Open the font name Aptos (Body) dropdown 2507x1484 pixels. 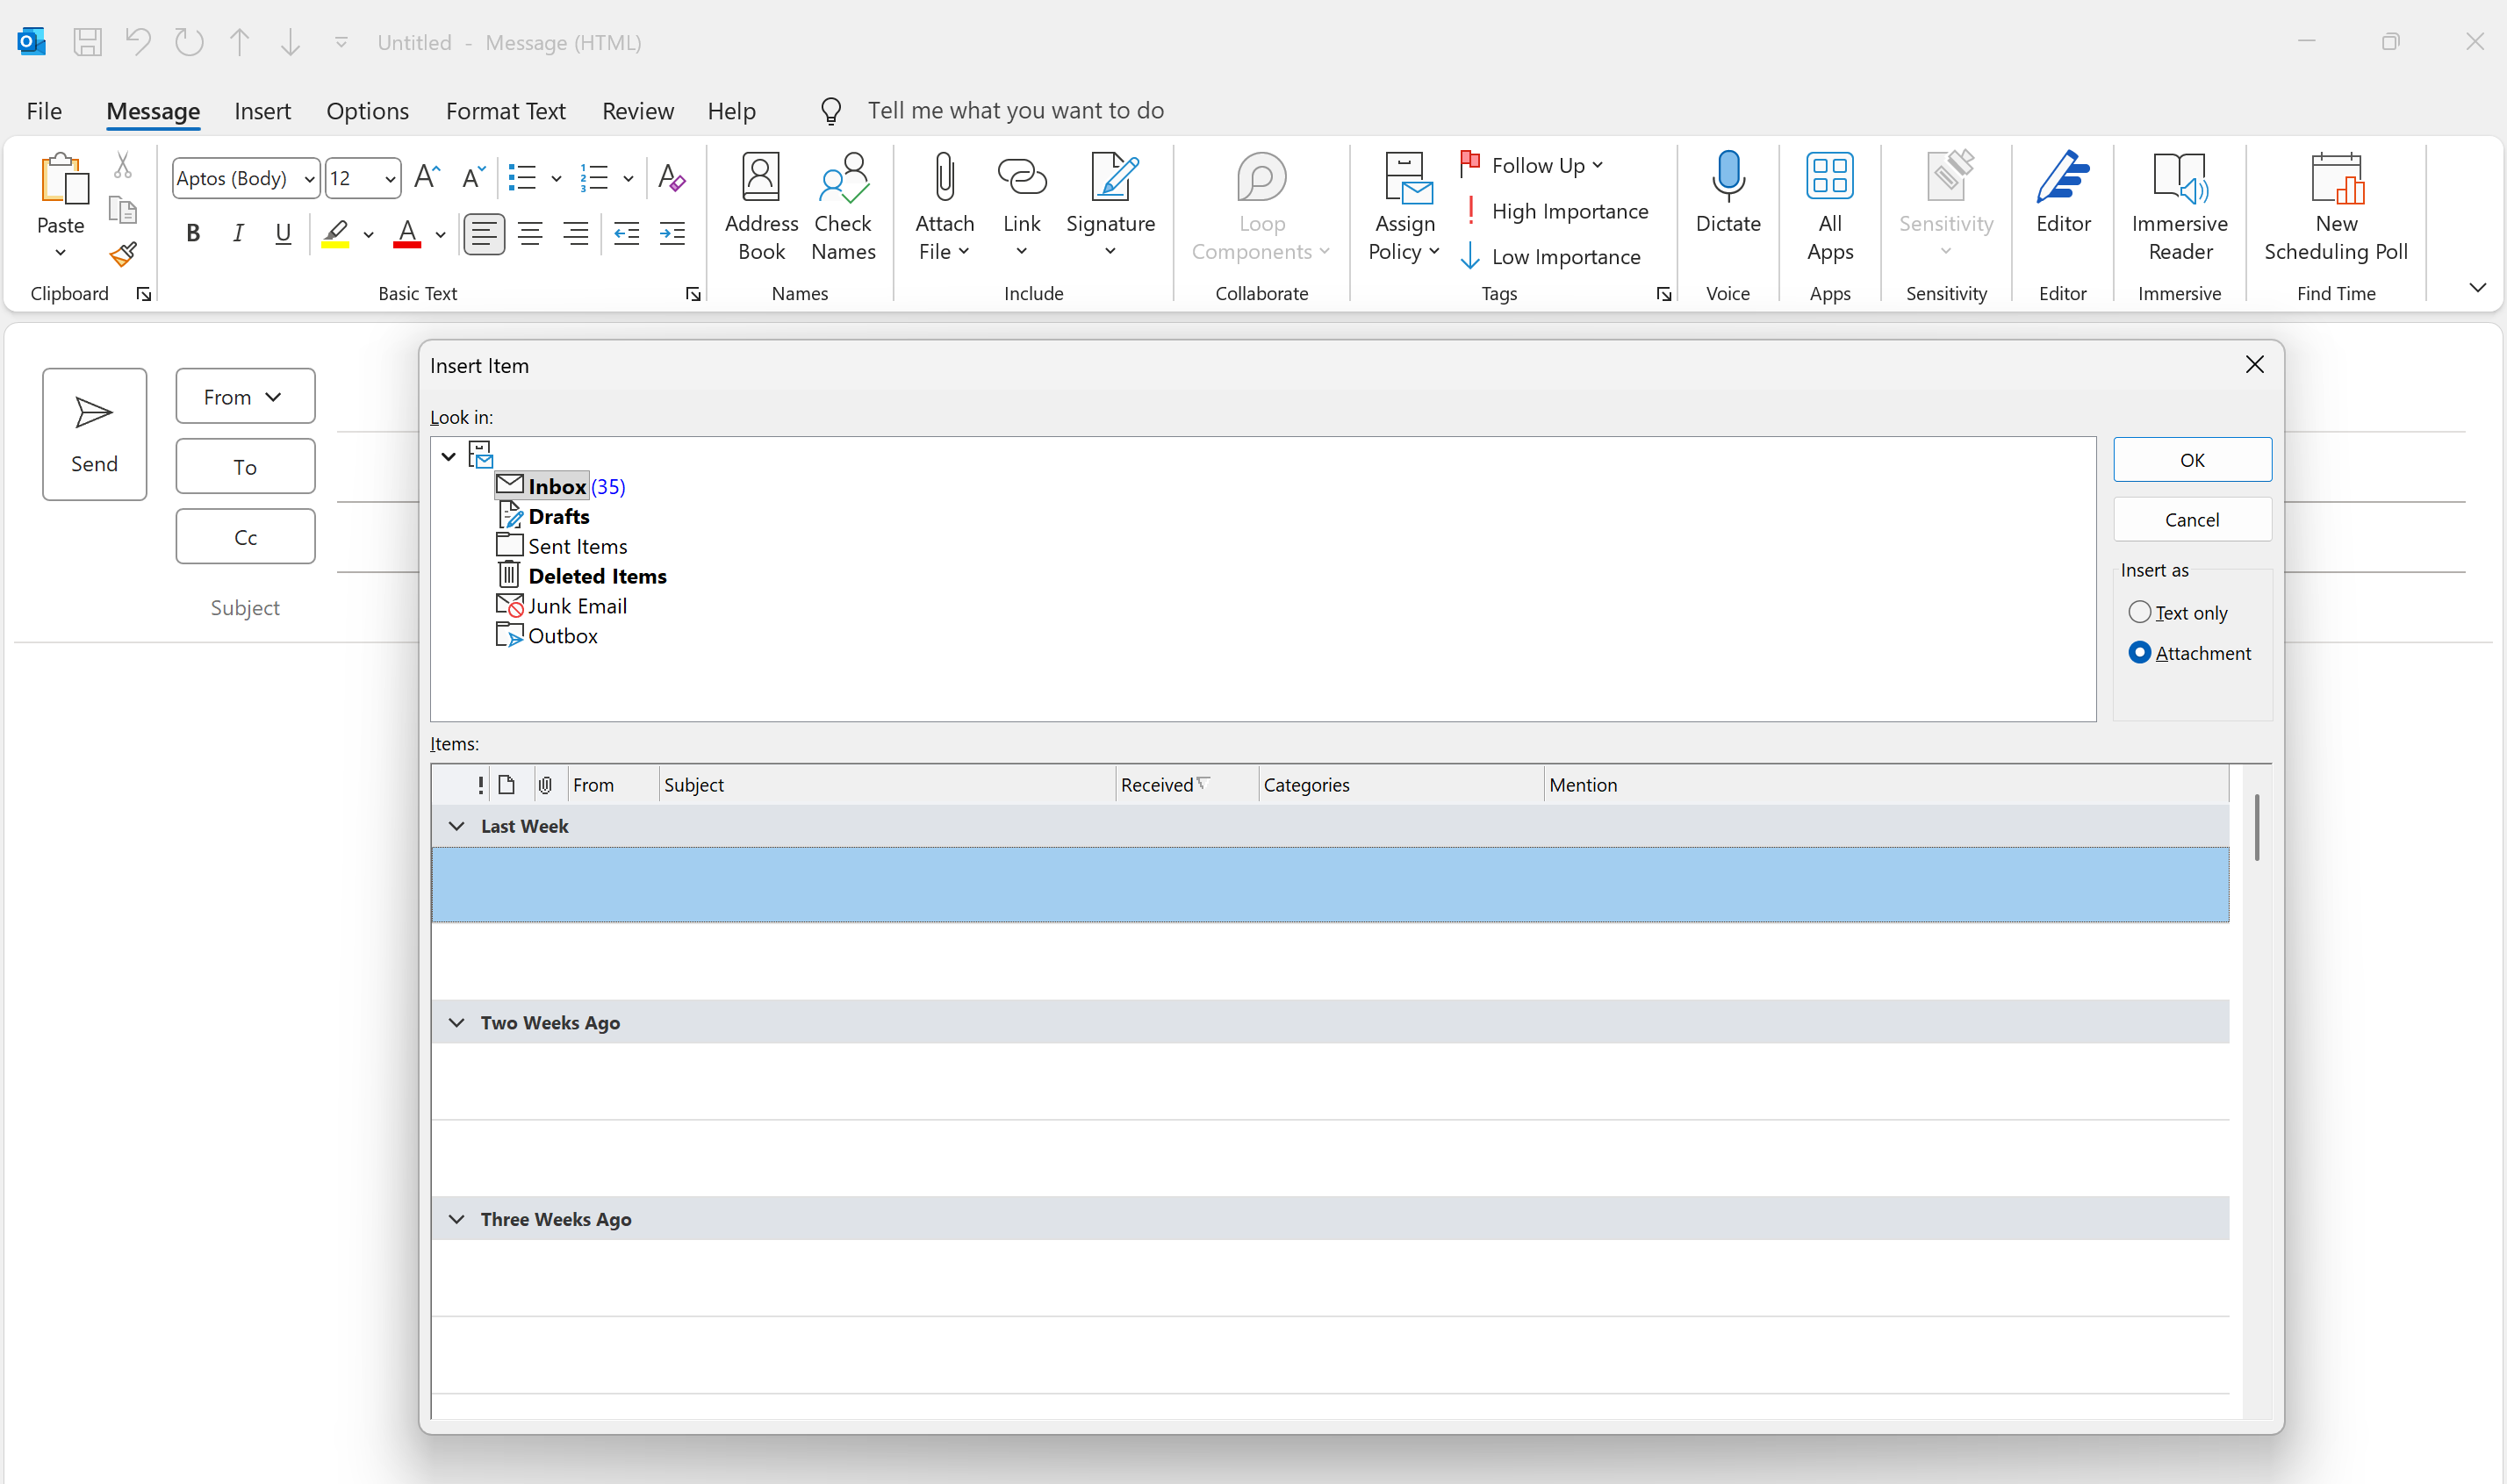pos(309,179)
